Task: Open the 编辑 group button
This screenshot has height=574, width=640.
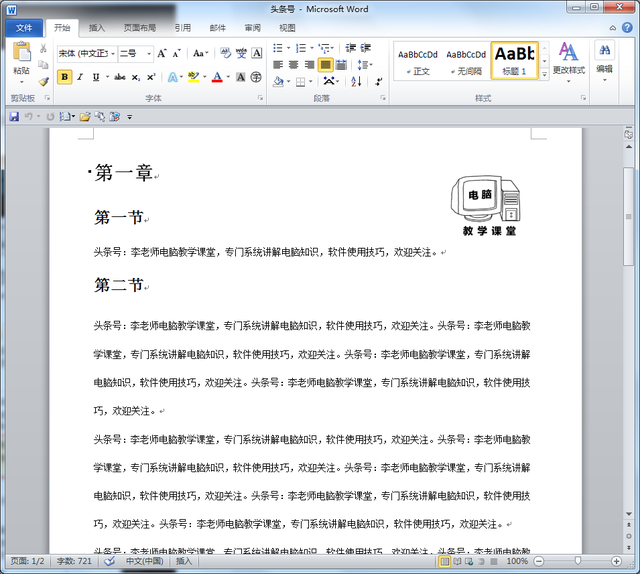Action: click(604, 60)
